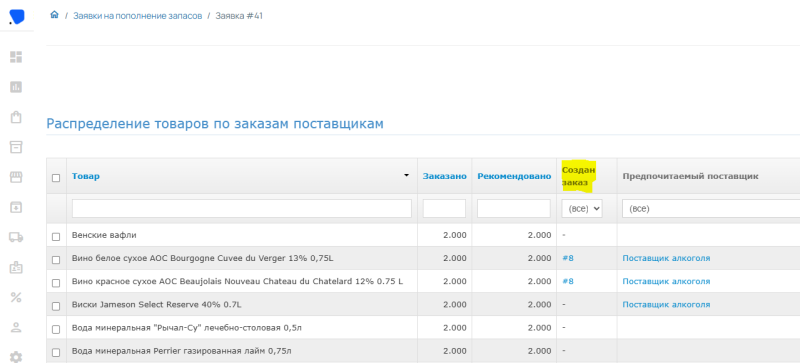Viewport: 800px width, 363px height.
Task: Check the Jameson Select Reserve checkbox
Action: click(56, 306)
